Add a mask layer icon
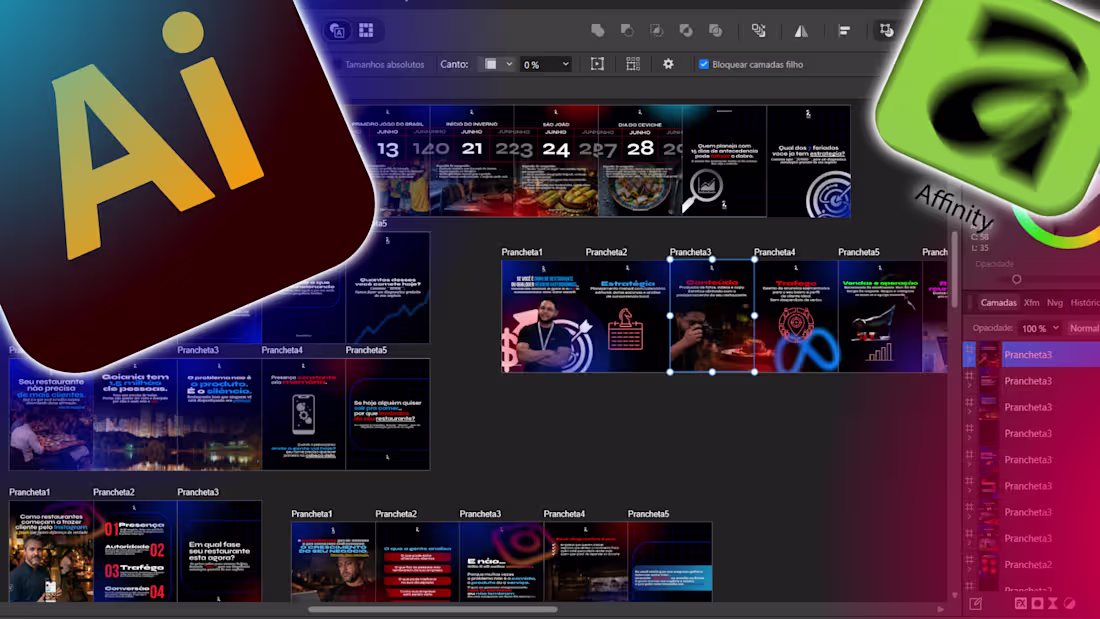 point(1037,604)
